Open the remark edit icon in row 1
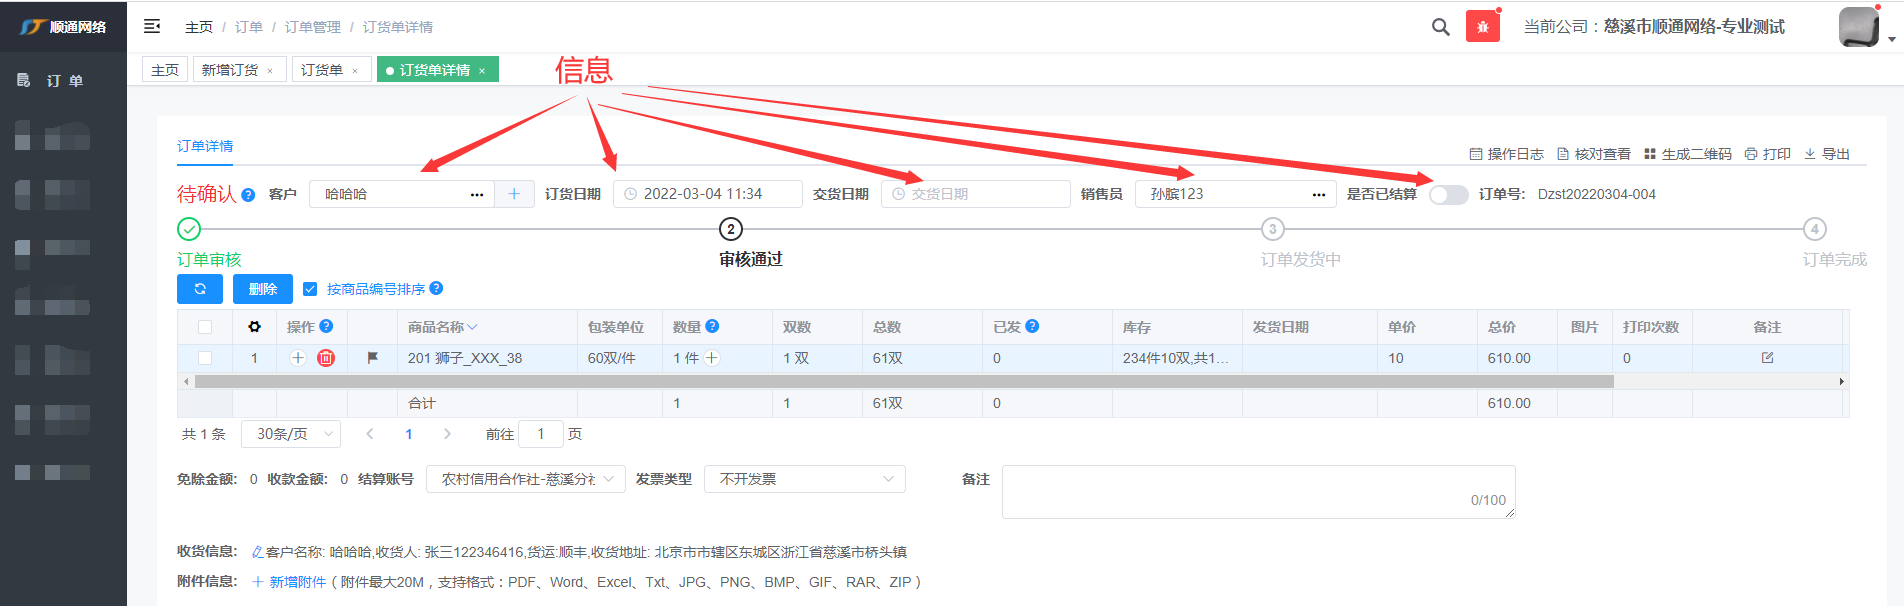1904x606 pixels. [x=1767, y=358]
